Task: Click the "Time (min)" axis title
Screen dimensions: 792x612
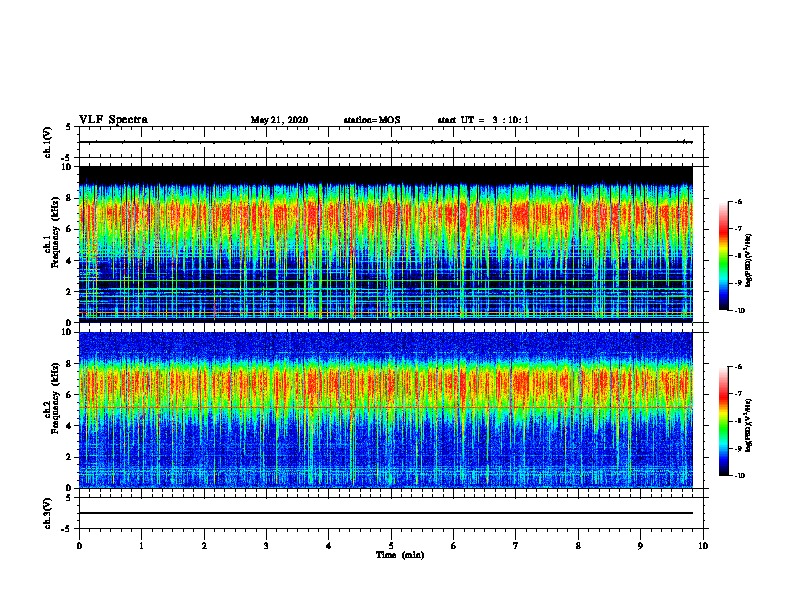Action: [400, 555]
